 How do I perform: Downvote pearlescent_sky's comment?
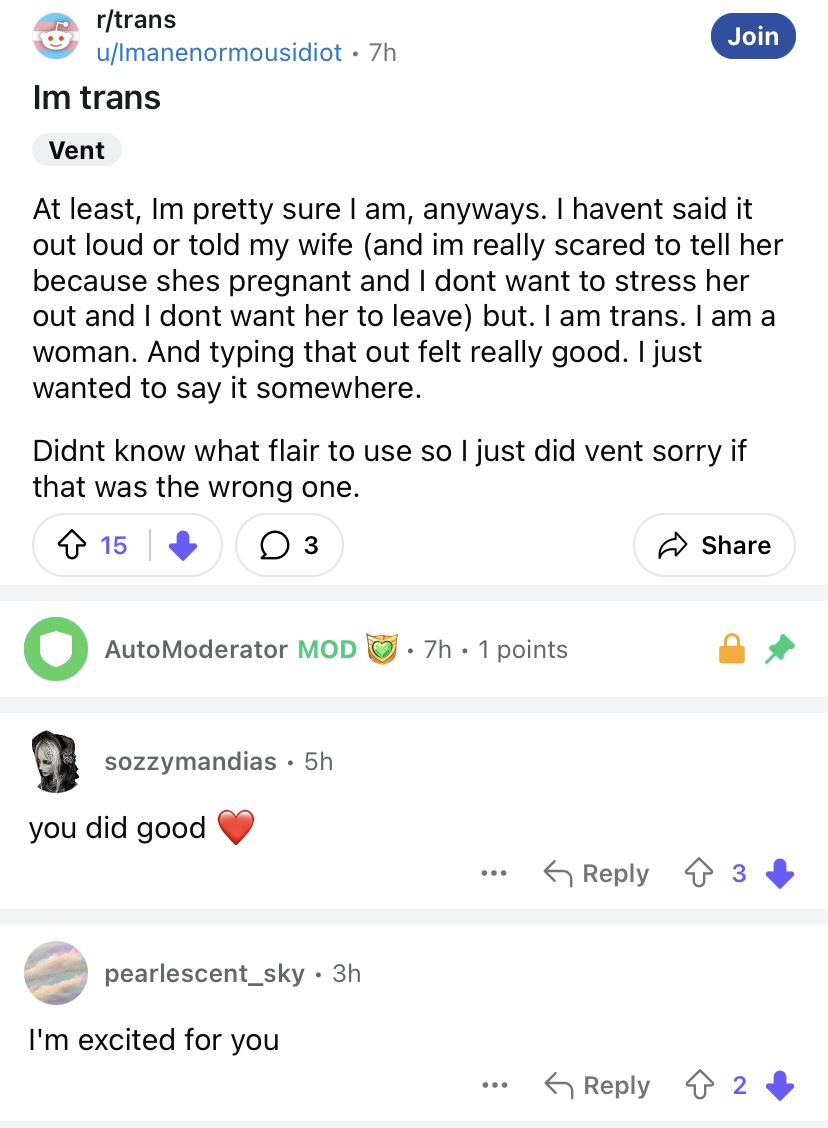[x=780, y=1085]
